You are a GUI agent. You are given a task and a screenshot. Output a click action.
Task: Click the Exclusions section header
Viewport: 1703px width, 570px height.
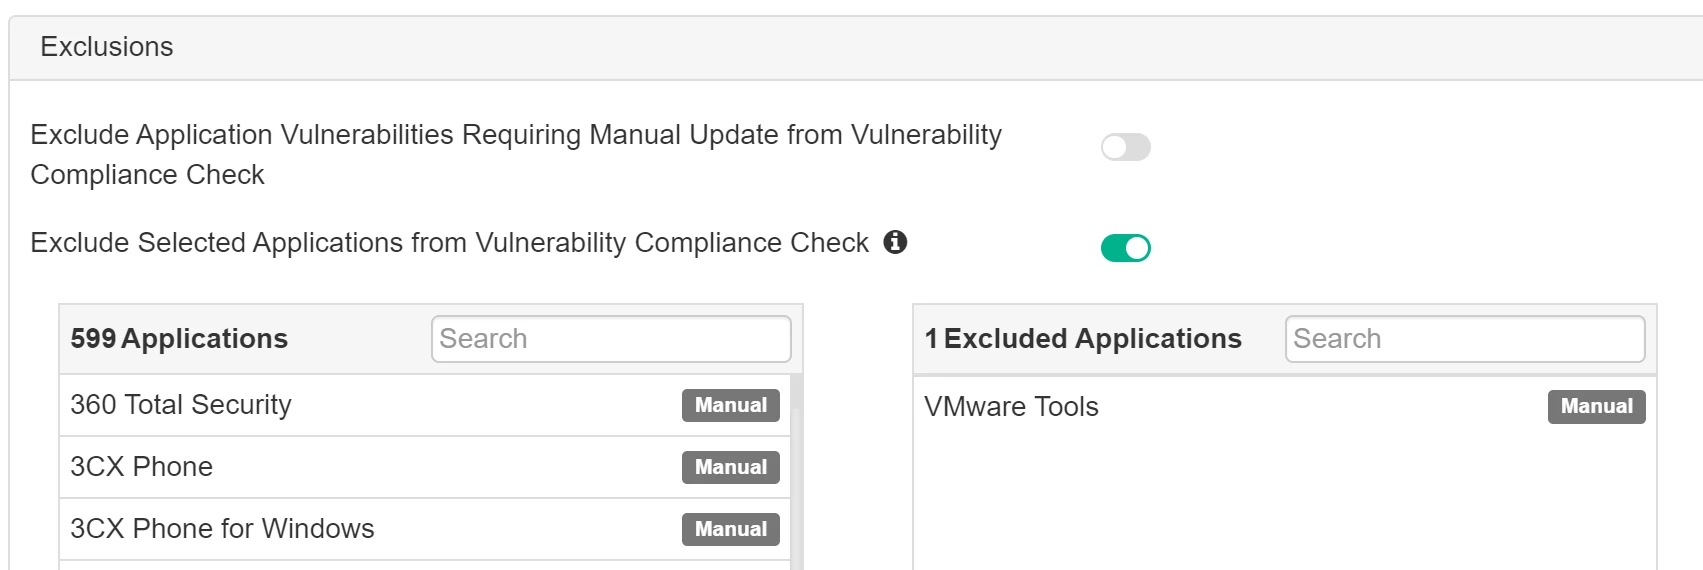tap(856, 47)
